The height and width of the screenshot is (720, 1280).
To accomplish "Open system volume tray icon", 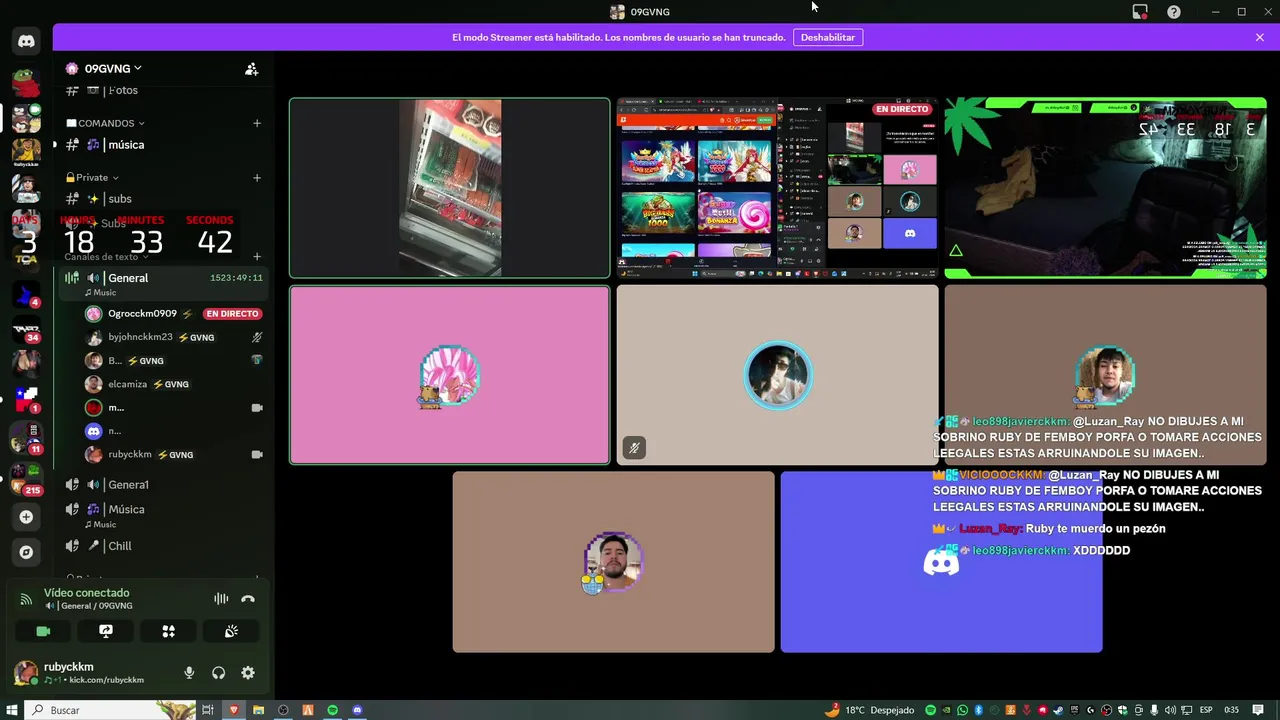I will click(1170, 710).
